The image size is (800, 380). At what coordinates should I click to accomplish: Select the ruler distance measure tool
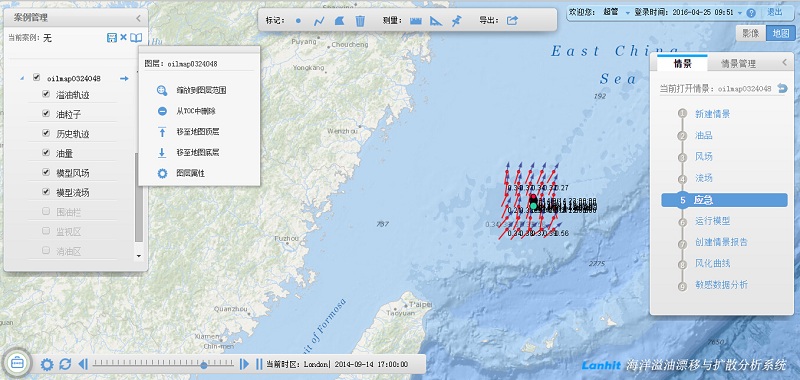416,21
